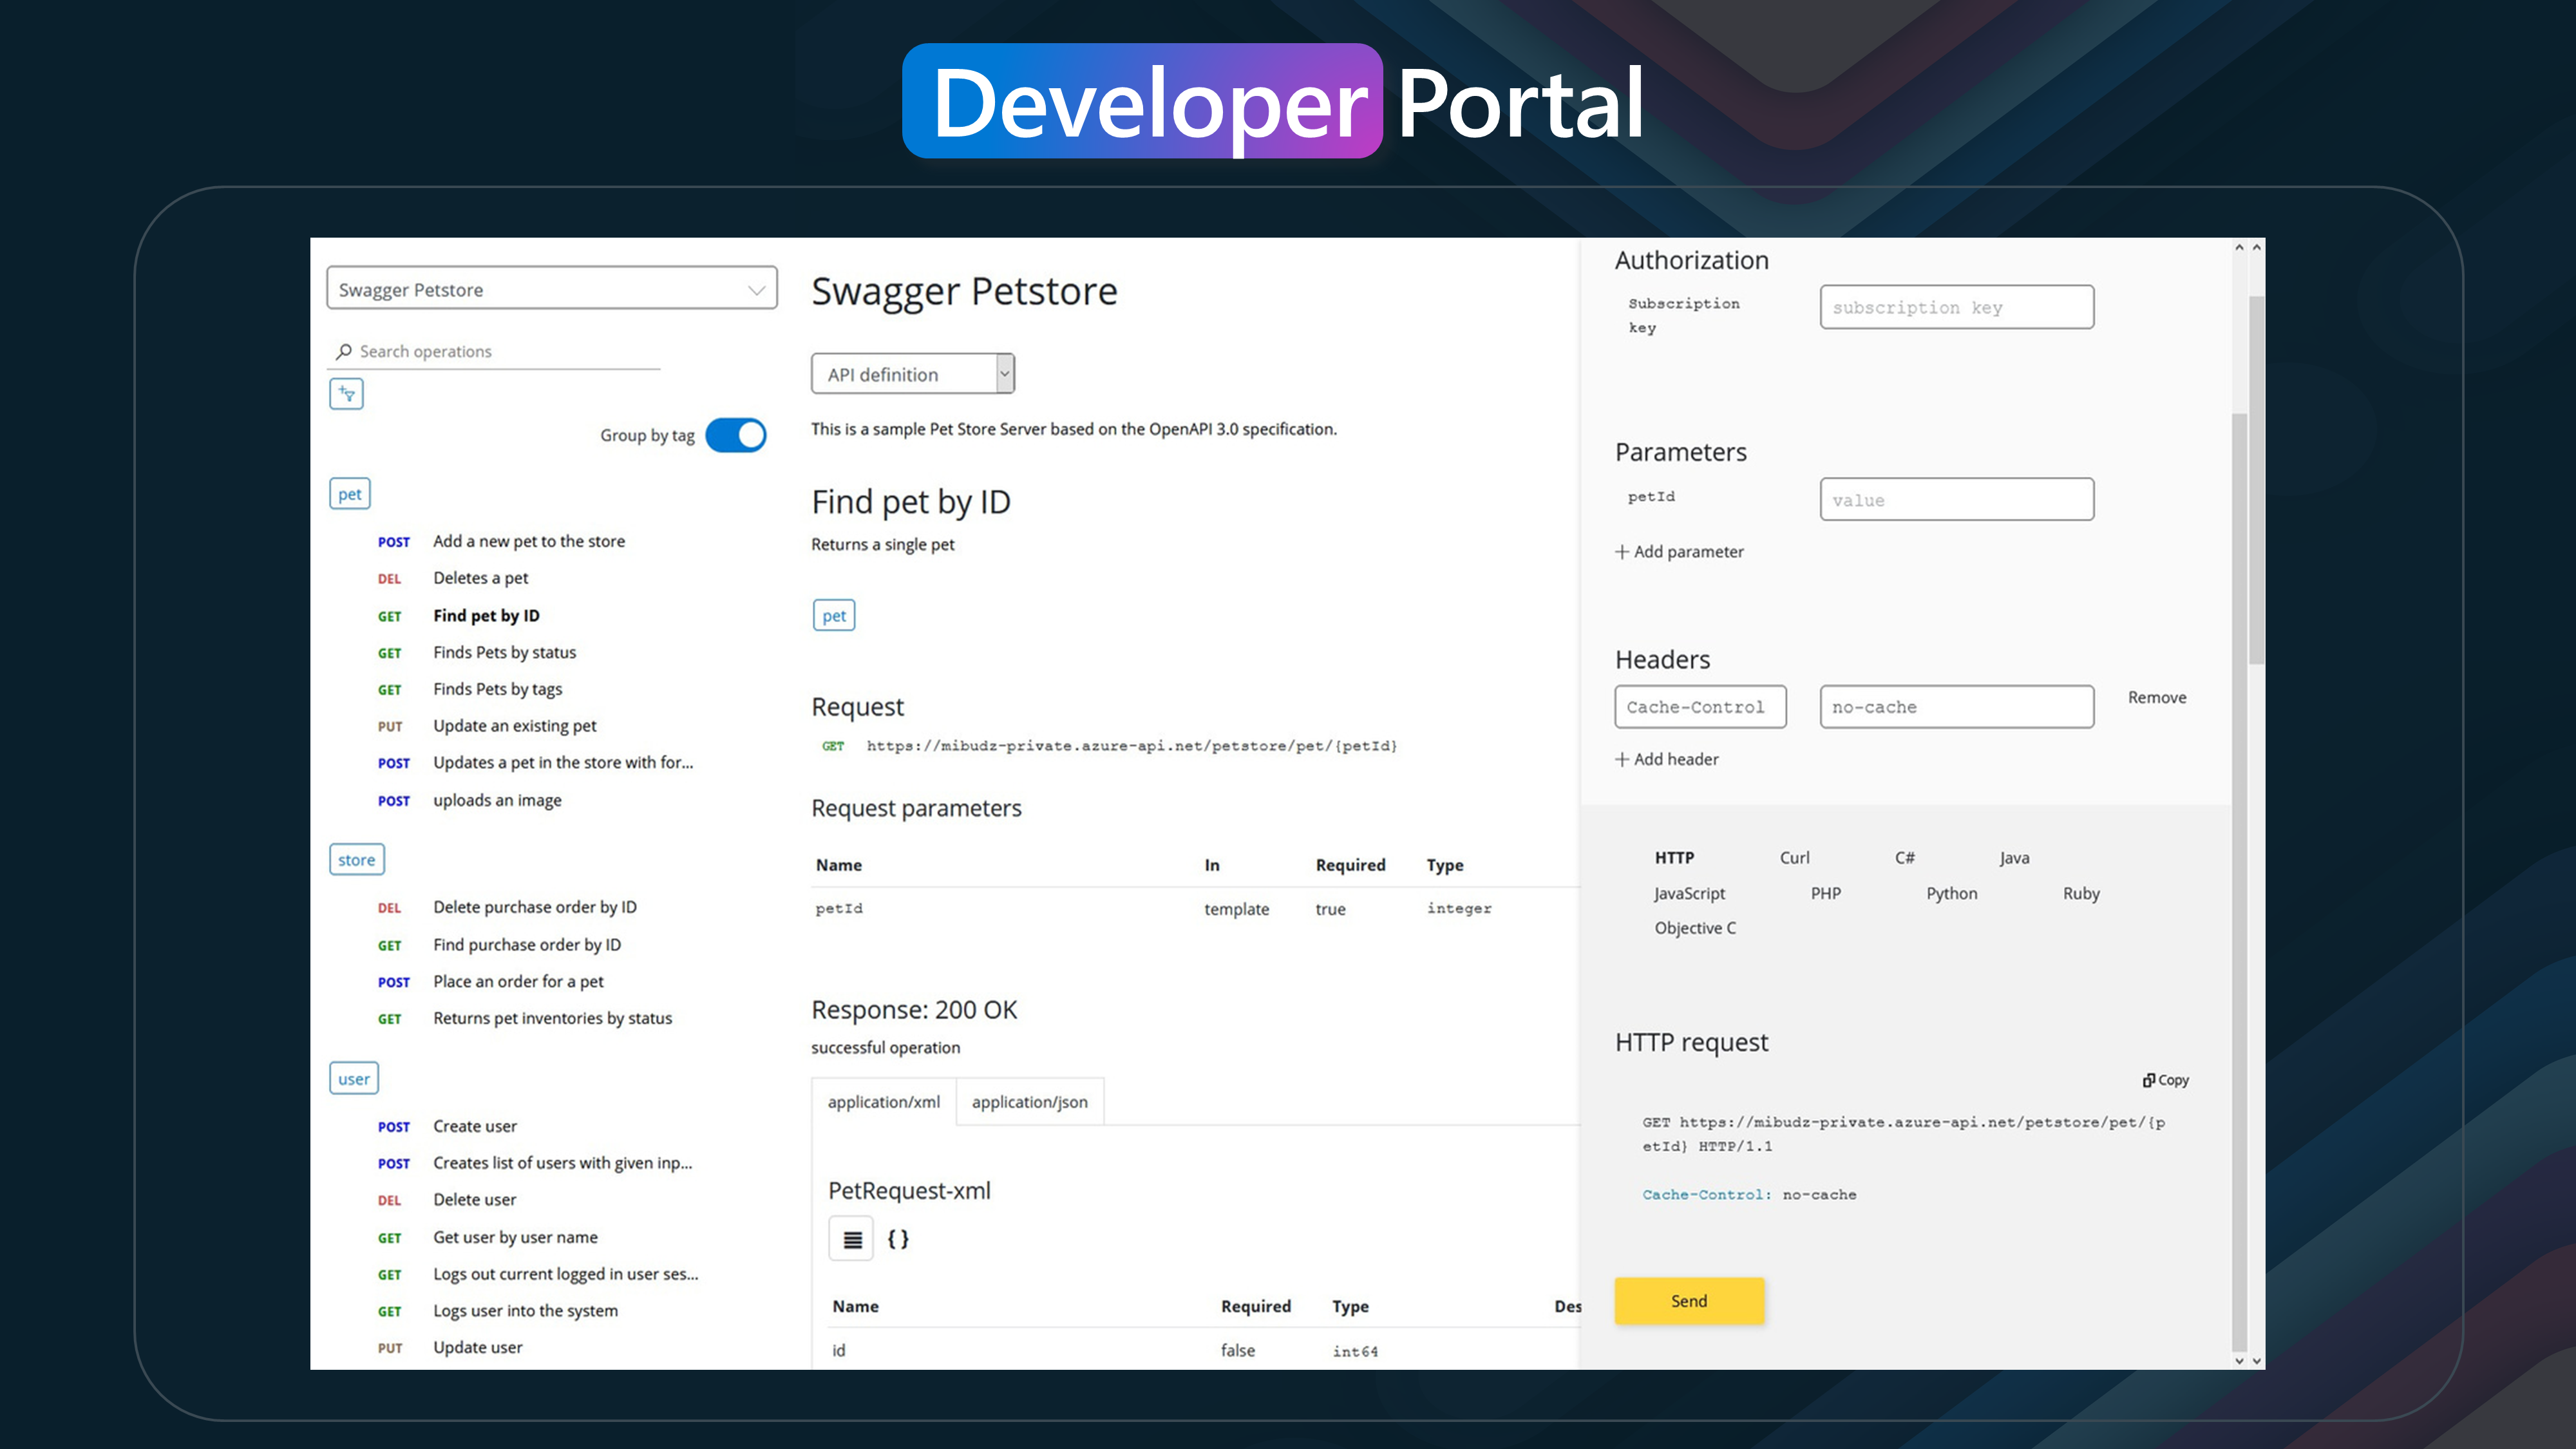This screenshot has width=2576, height=1449.
Task: Select the Python code sample tab
Action: [1952, 893]
